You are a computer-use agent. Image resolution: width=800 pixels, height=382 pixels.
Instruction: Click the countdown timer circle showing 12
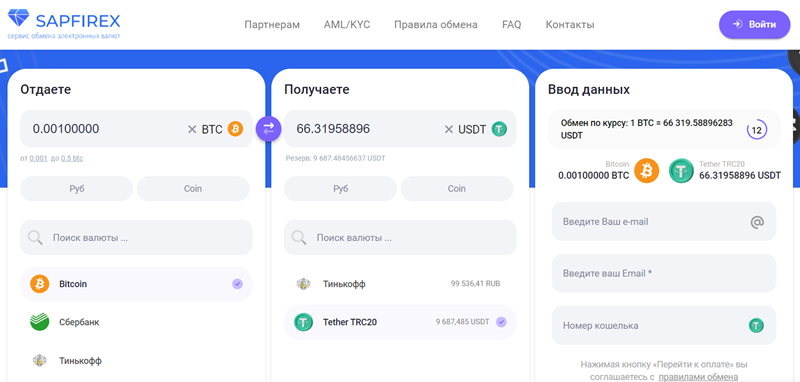[757, 130]
